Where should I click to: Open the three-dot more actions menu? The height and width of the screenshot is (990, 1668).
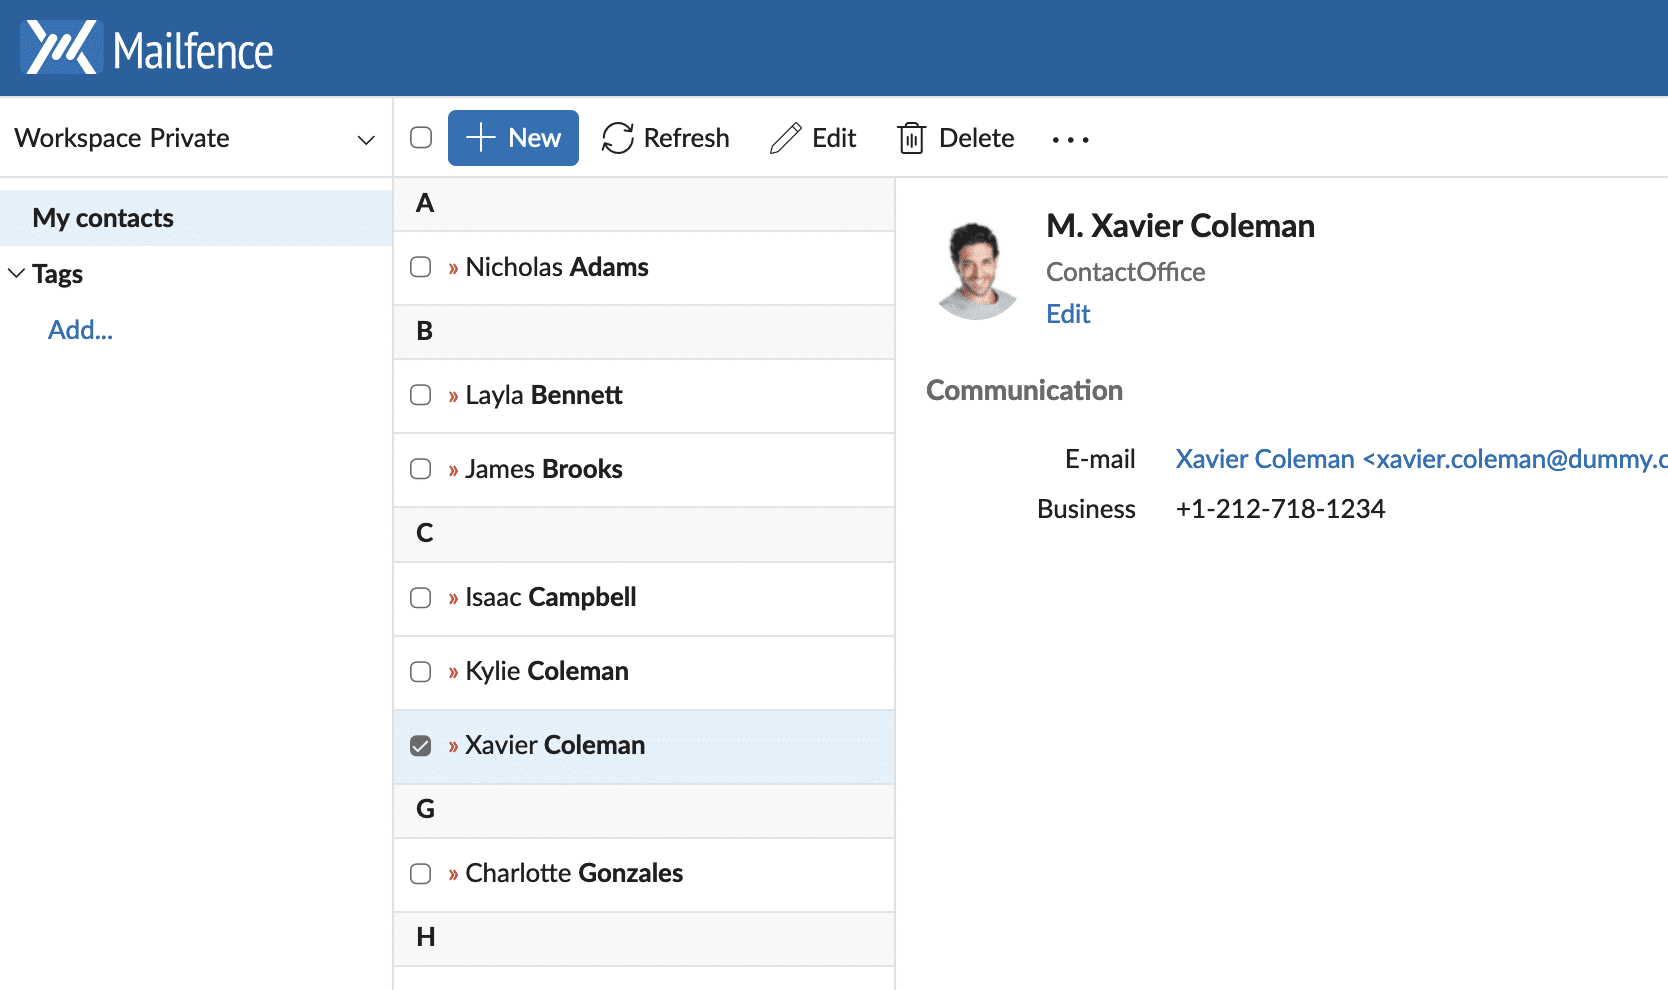click(1070, 139)
